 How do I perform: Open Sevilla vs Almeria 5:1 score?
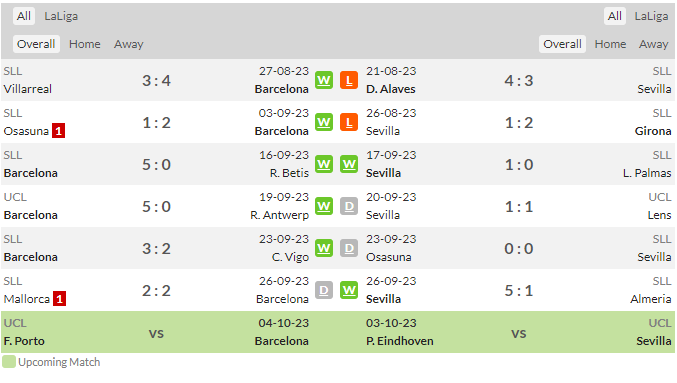519,291
